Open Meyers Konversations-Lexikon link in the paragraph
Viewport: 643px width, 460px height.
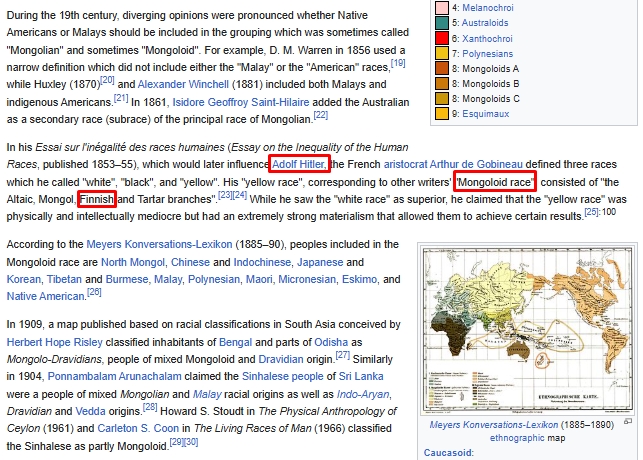(x=159, y=244)
